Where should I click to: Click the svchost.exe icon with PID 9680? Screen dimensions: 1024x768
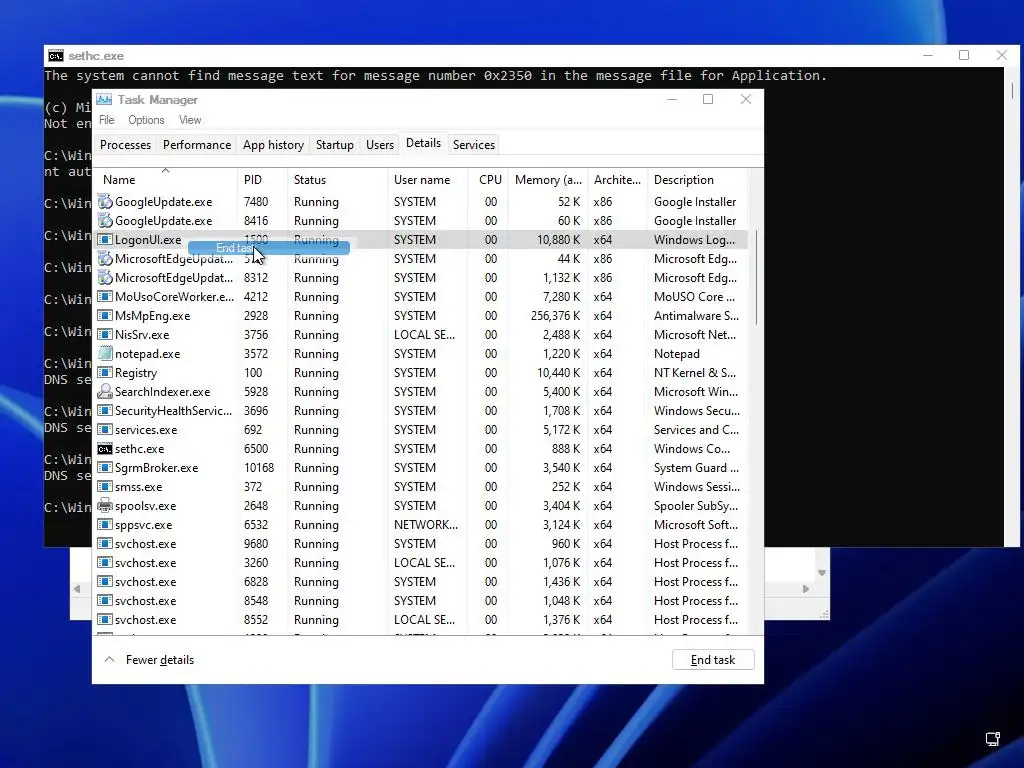(104, 543)
